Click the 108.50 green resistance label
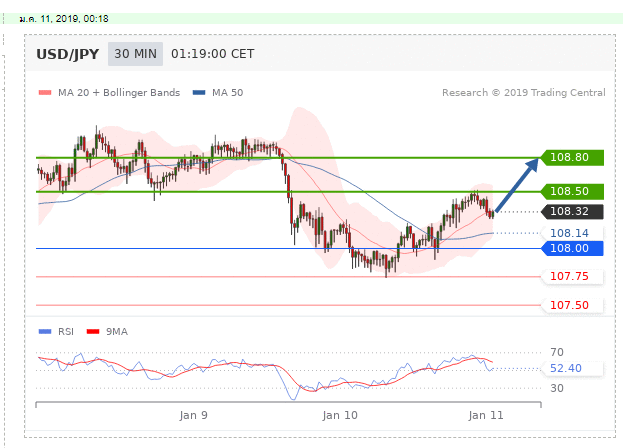Image resolution: width=623 pixels, height=448 pixels. point(573,191)
